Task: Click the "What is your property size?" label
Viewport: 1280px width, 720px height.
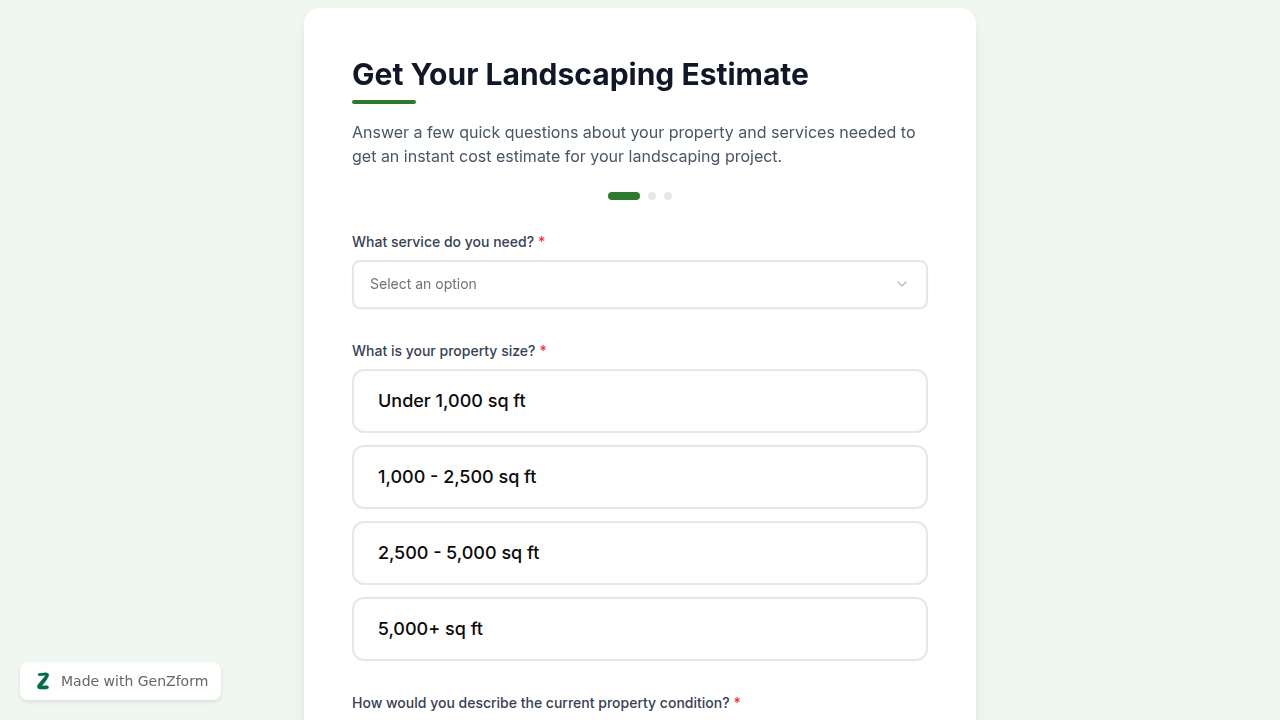Action: [x=444, y=351]
